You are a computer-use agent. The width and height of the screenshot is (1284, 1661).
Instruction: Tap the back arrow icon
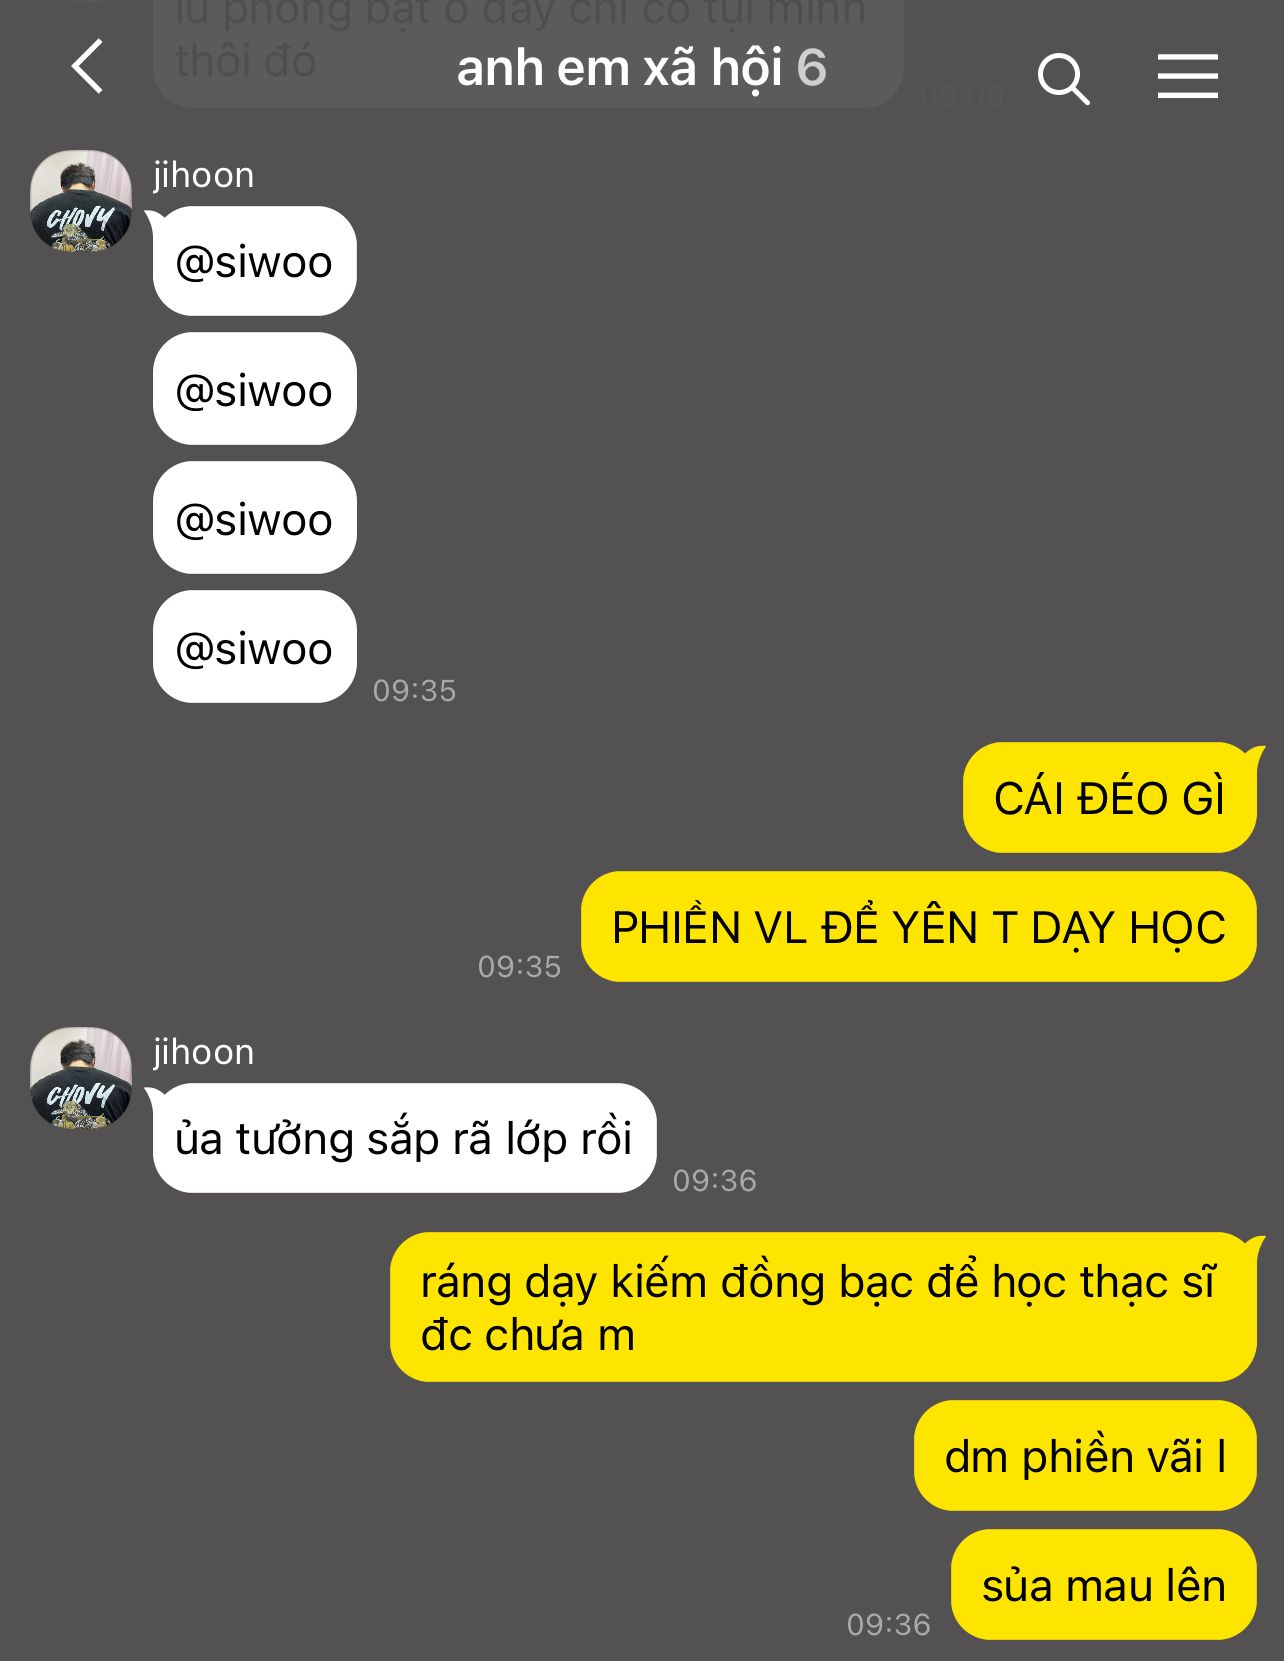point(88,67)
